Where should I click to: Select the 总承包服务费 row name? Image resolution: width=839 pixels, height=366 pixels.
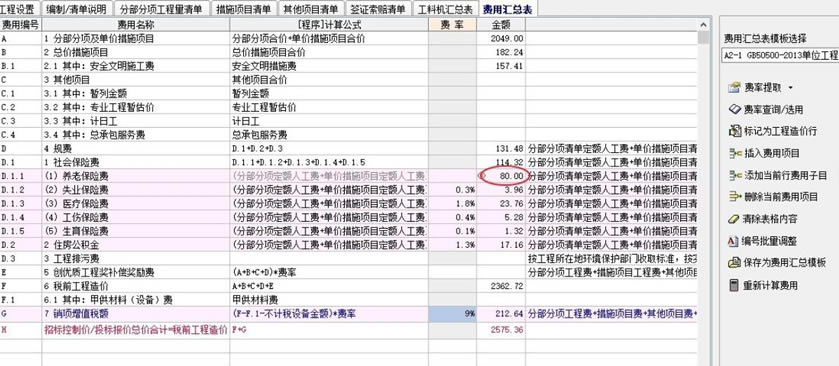[x=136, y=135]
